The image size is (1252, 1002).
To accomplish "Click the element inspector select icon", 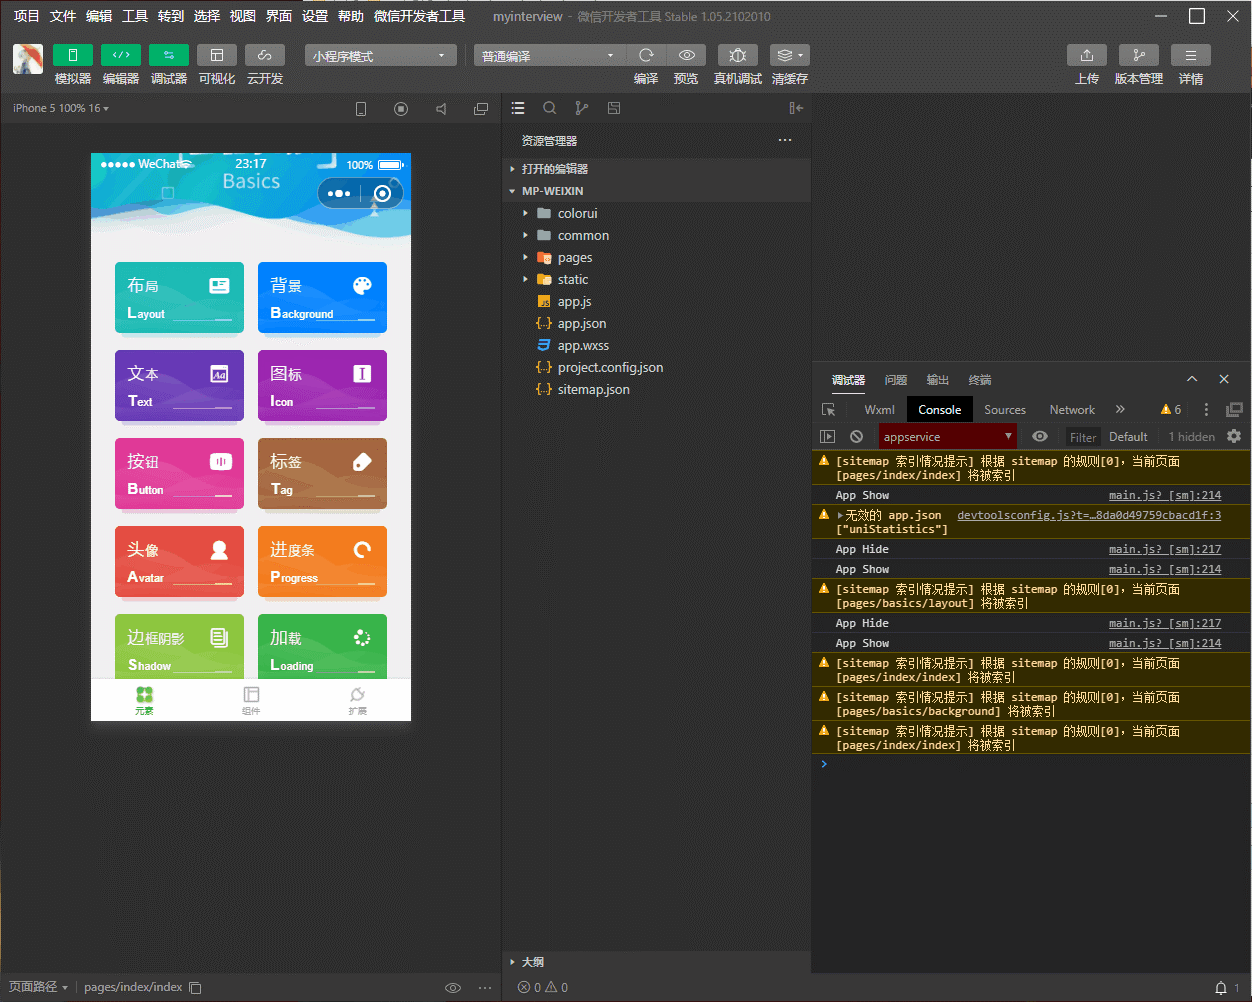I will (829, 410).
